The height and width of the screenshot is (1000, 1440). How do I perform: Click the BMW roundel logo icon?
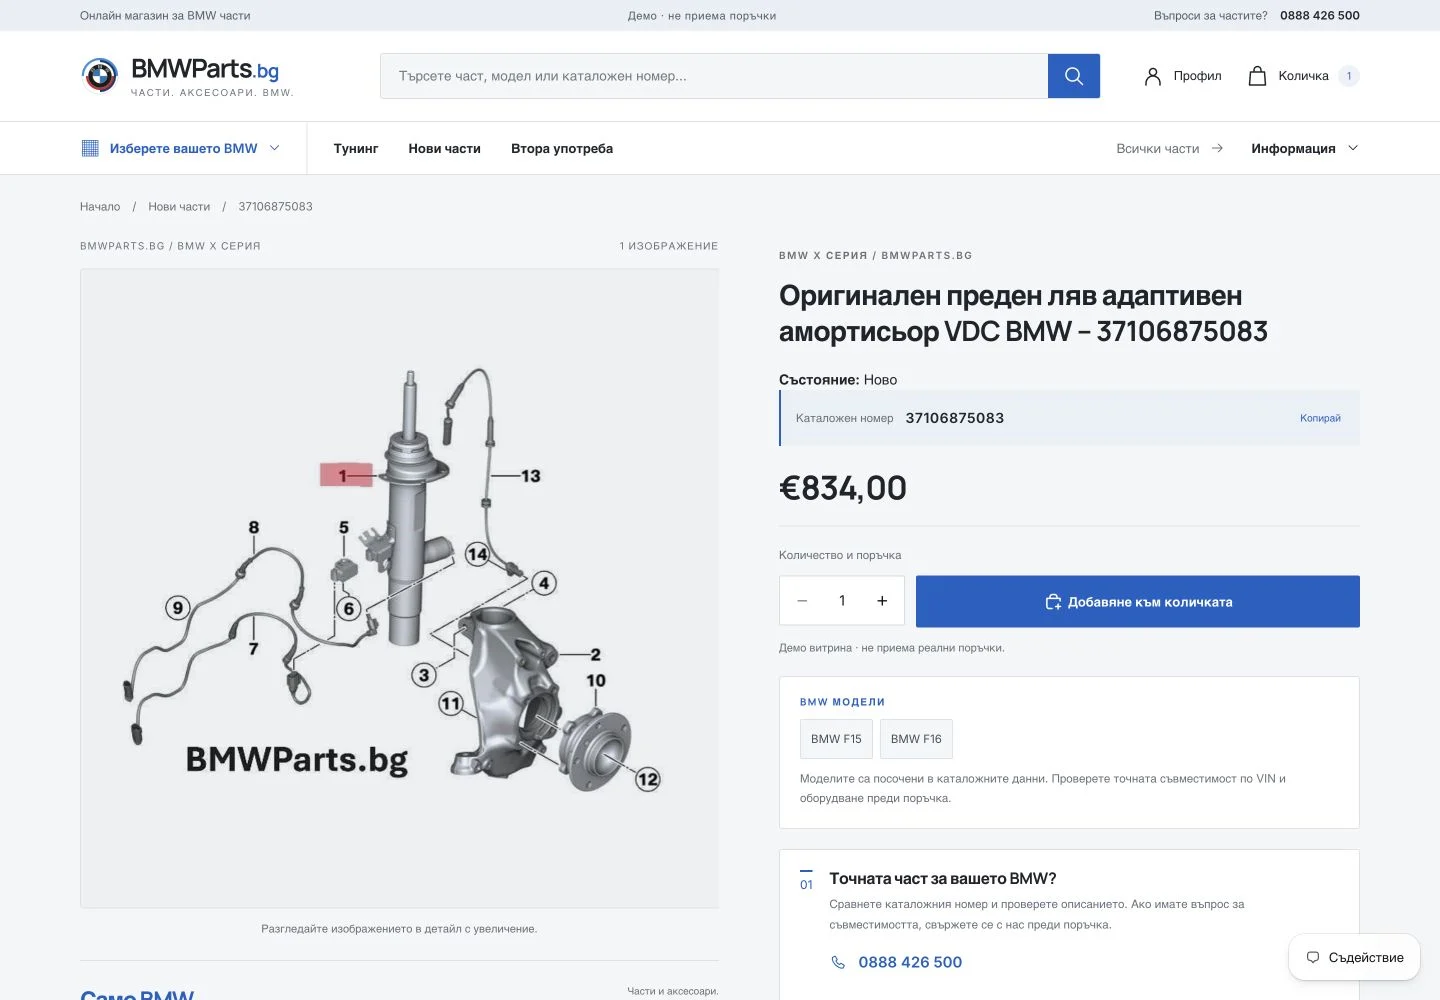pyautogui.click(x=100, y=75)
